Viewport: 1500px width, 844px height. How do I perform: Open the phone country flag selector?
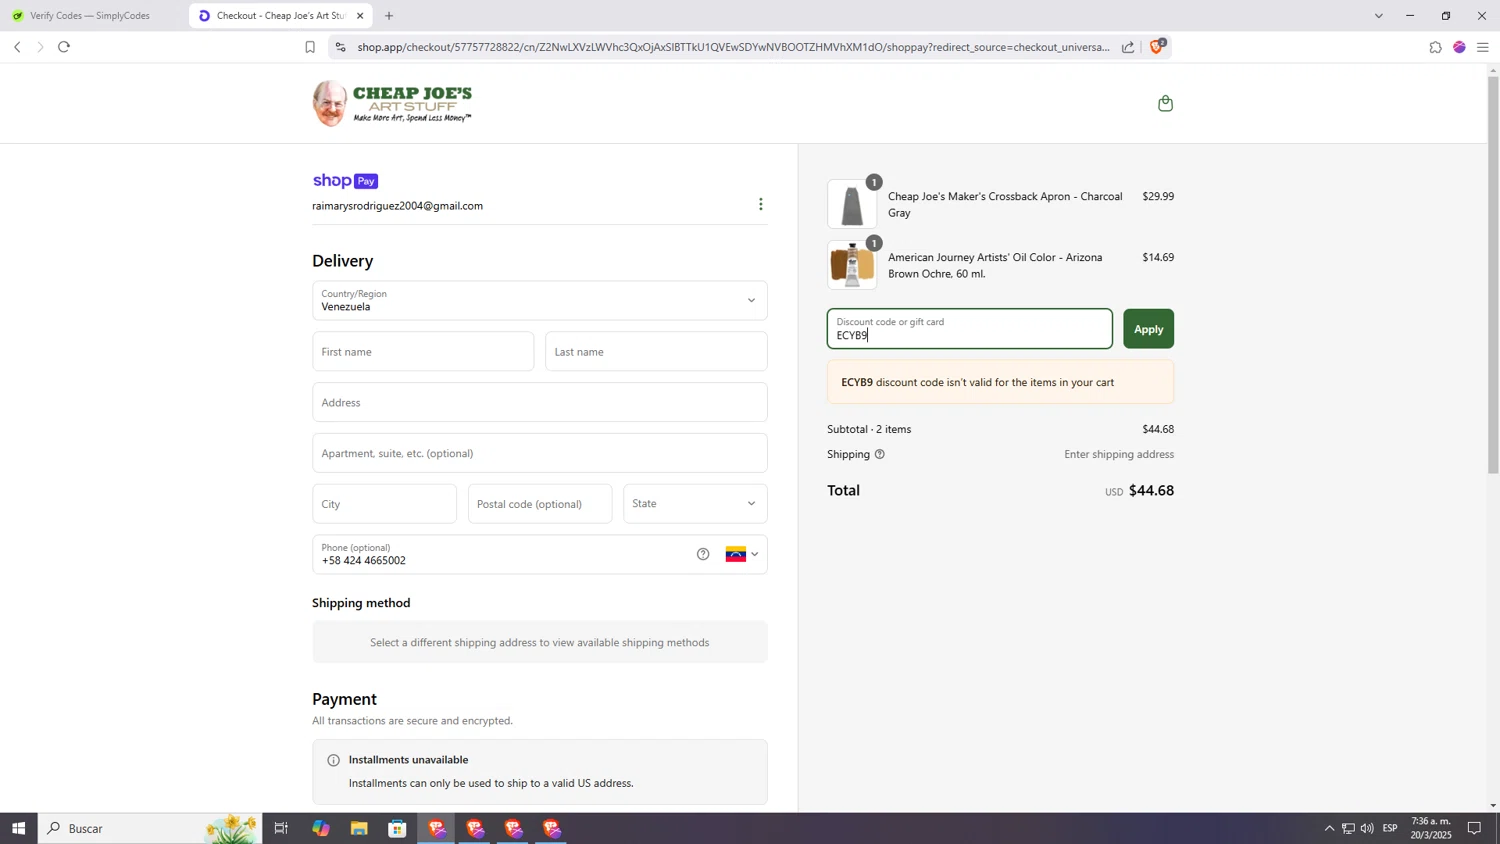742,554
